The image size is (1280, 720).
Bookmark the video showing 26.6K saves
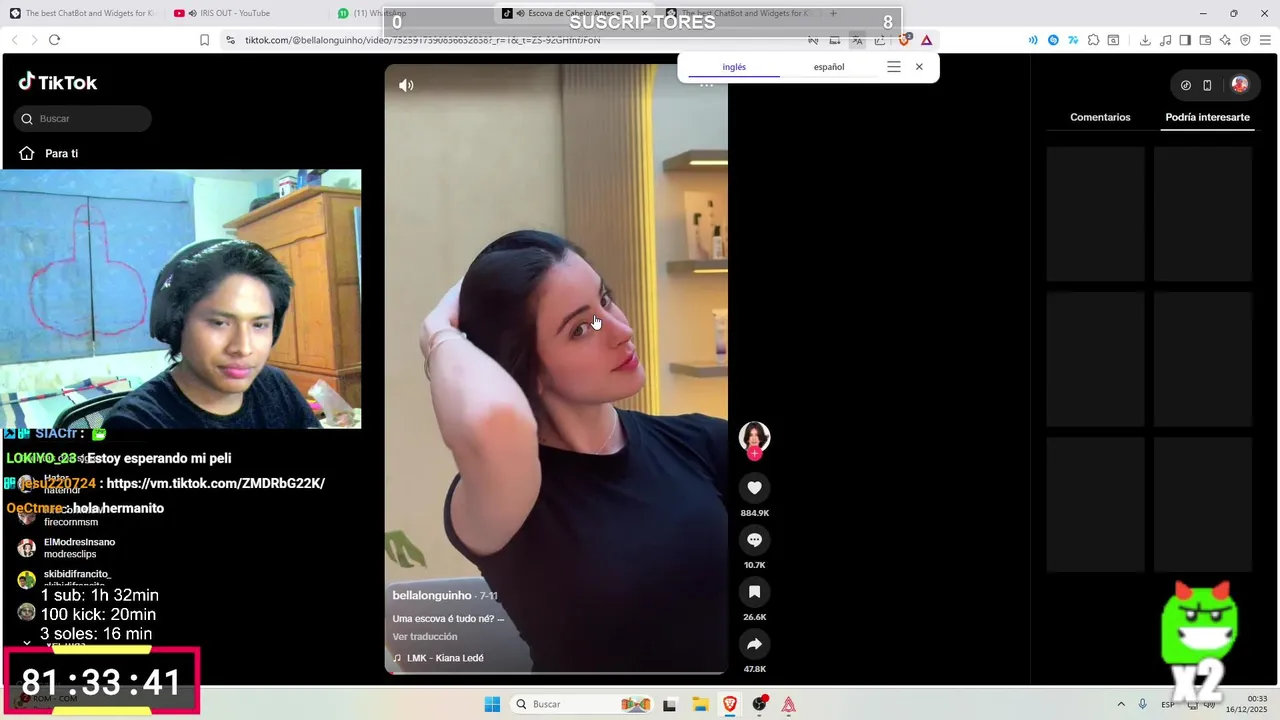click(x=754, y=592)
